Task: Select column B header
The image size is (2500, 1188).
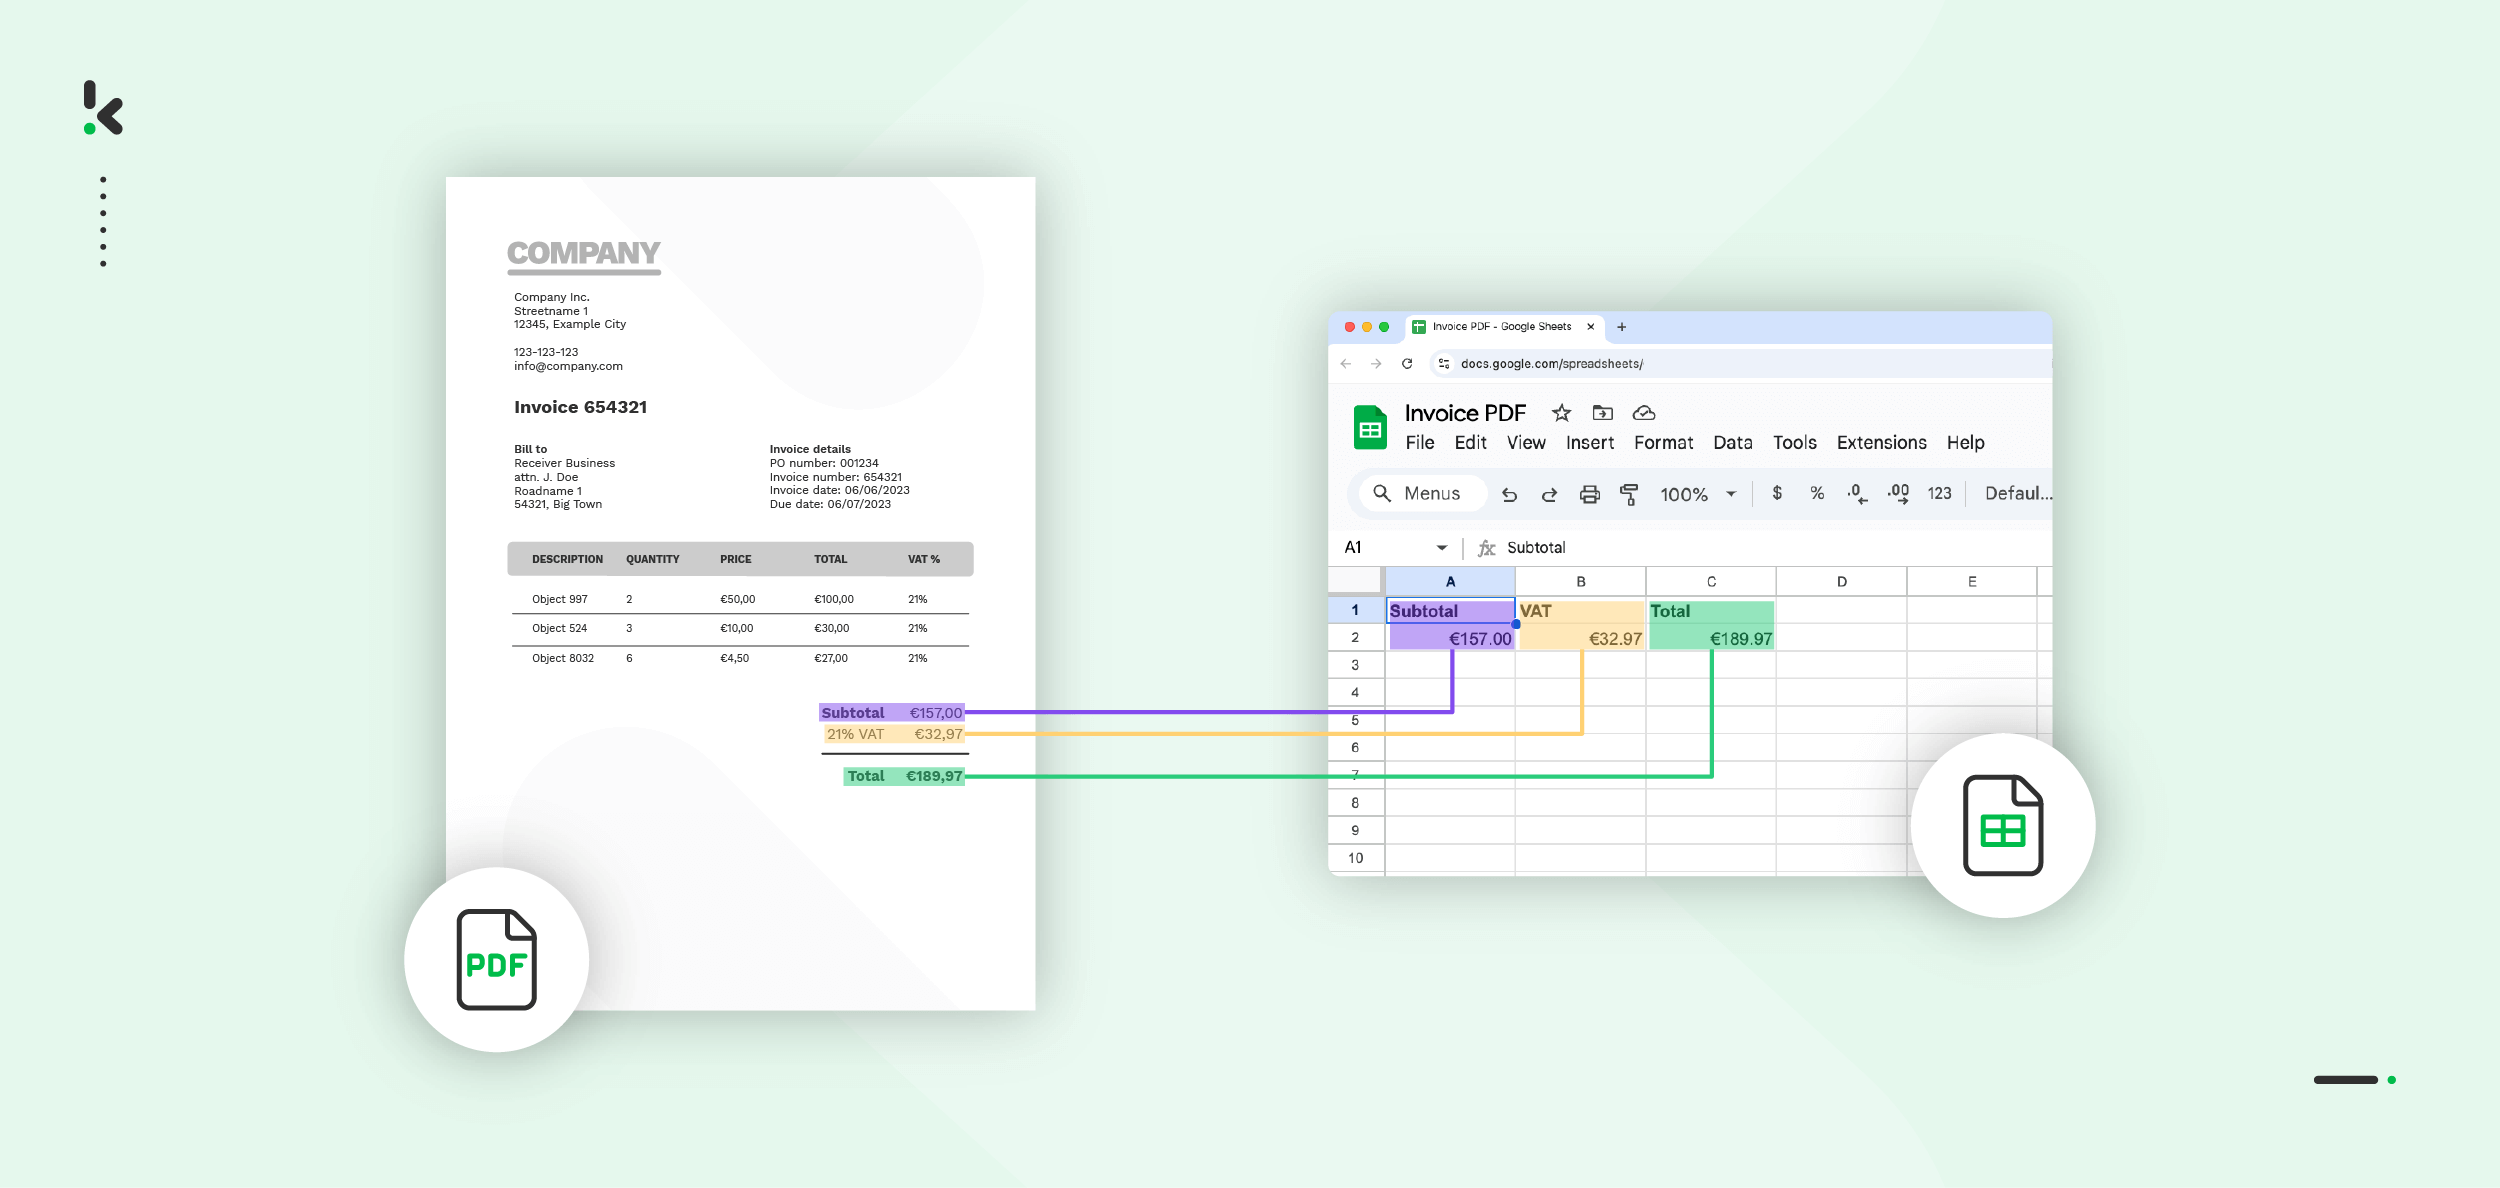Action: point(1581,582)
